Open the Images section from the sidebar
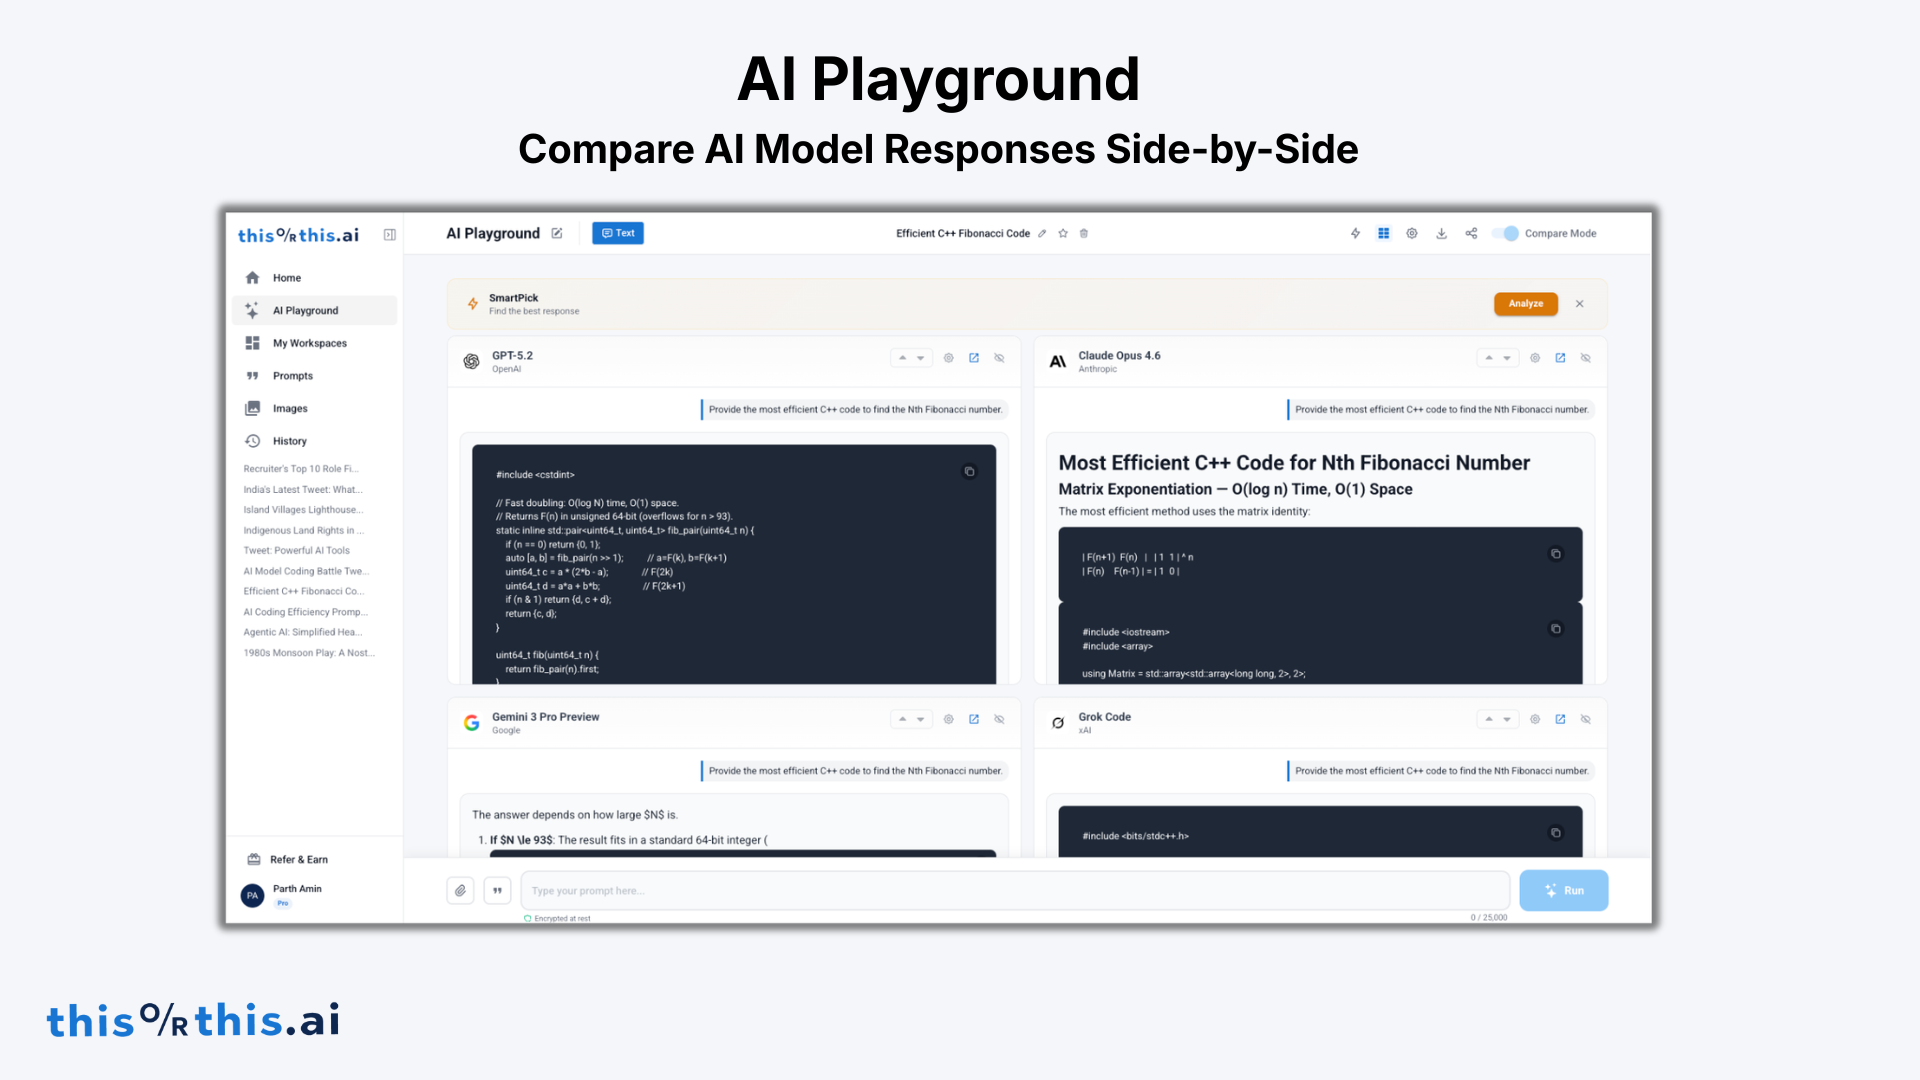This screenshot has width=1920, height=1080. 290,408
